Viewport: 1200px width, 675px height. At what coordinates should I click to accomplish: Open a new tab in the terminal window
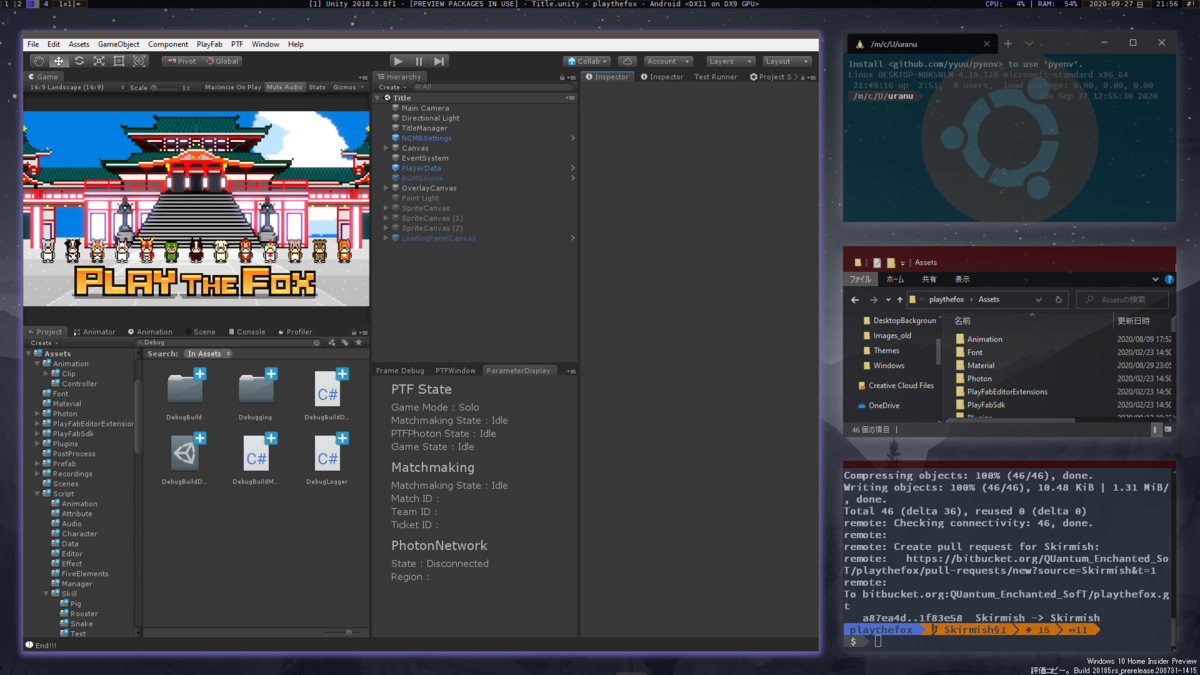tap(1008, 44)
